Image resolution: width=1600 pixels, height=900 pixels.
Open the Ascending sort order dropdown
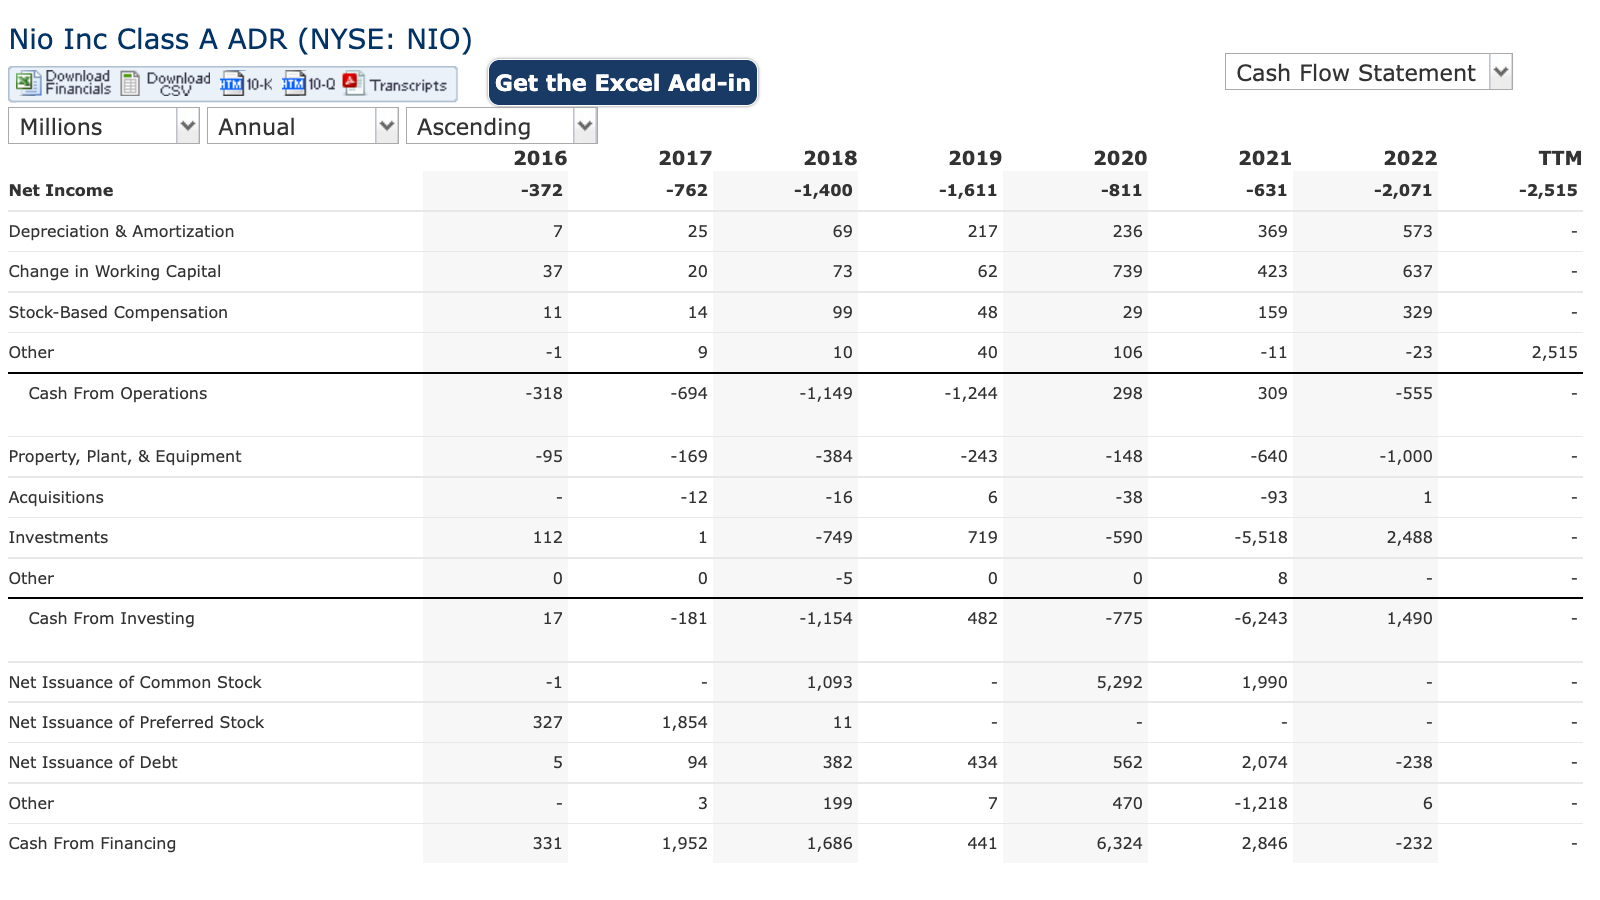[501, 126]
